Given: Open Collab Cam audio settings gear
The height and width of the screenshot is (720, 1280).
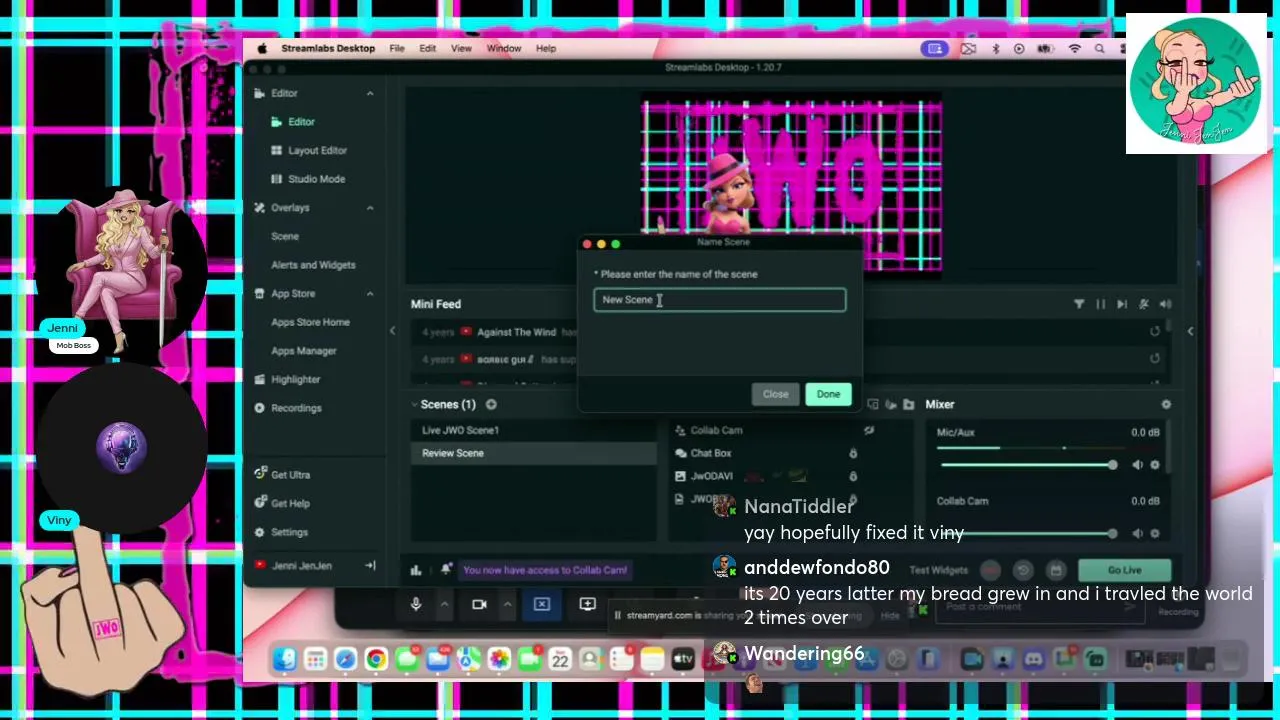Looking at the screenshot, I should pyautogui.click(x=1155, y=534).
